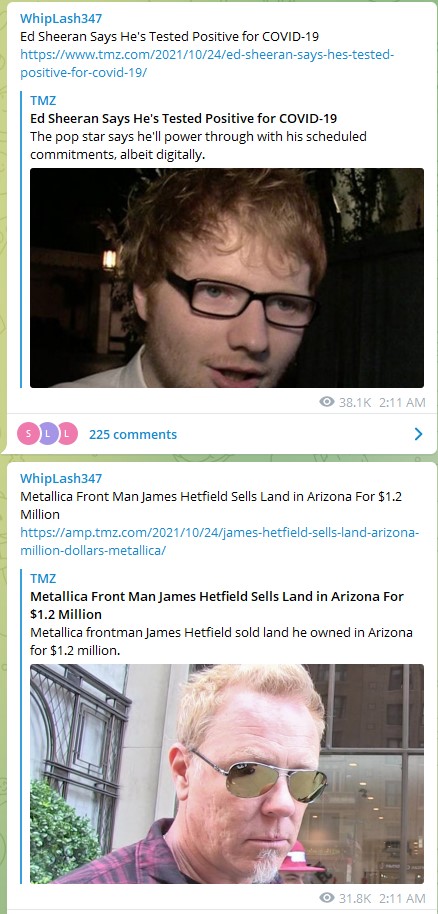Screen dimensions: 438x914
Task: Open WhipLash347 profile on Hetfield post
Action: pos(61,479)
